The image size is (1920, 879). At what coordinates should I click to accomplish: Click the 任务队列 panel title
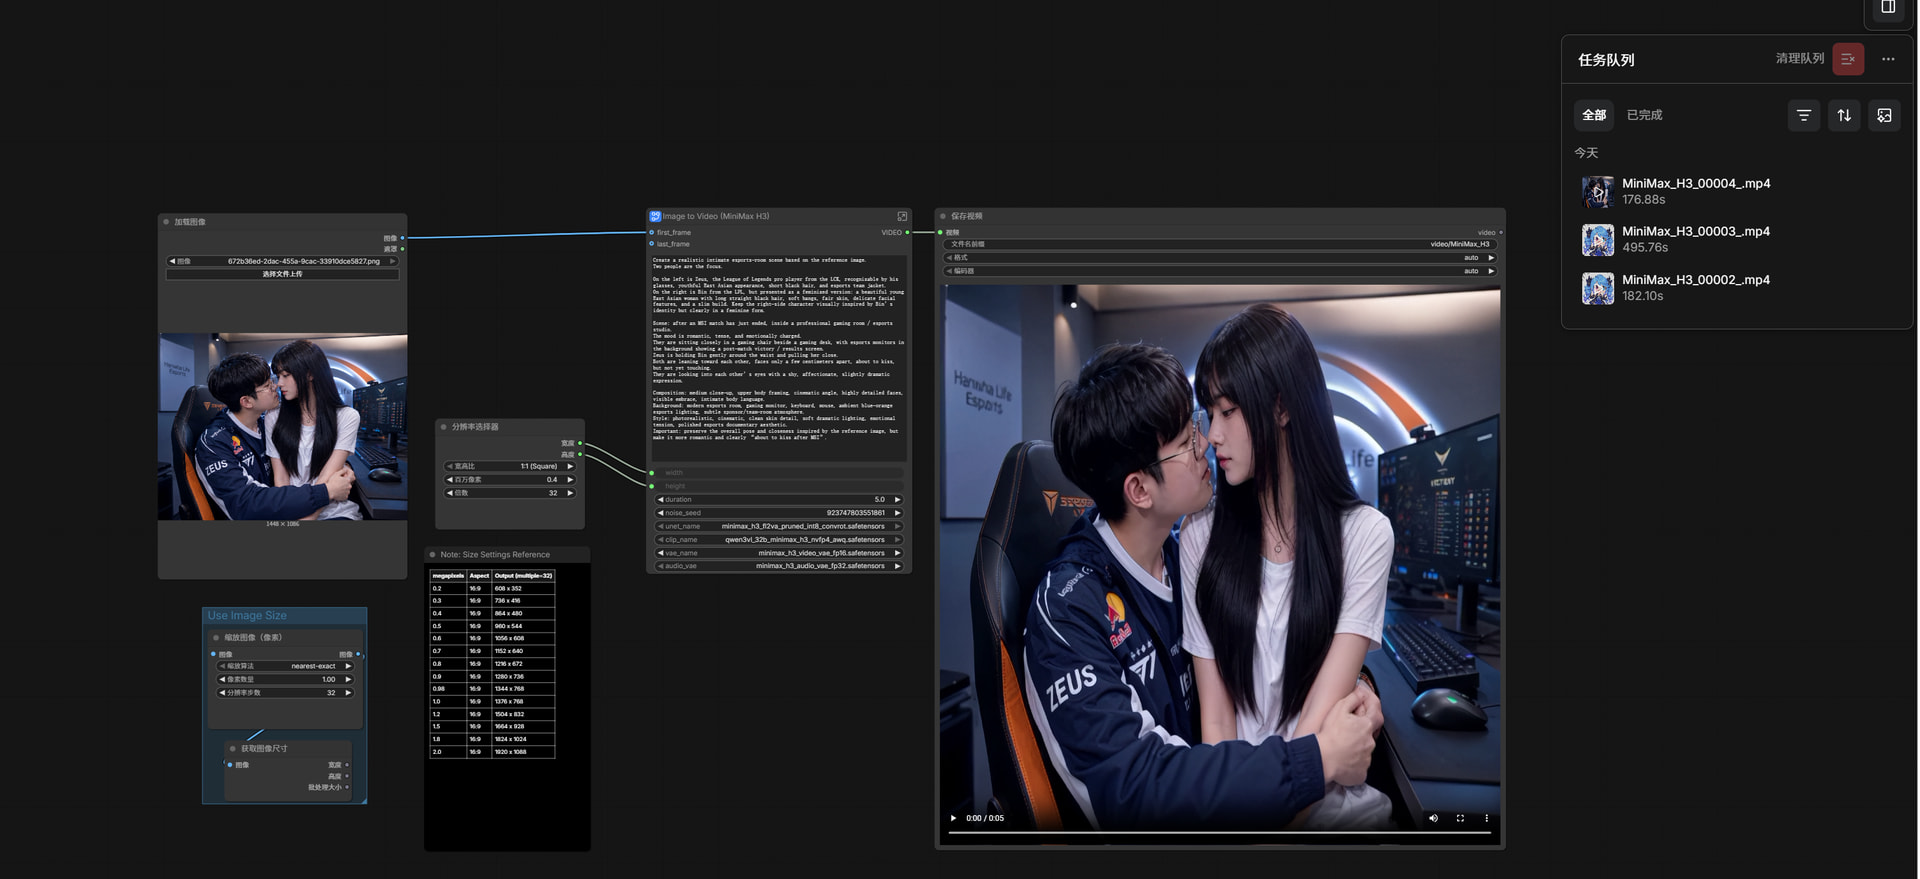1606,60
